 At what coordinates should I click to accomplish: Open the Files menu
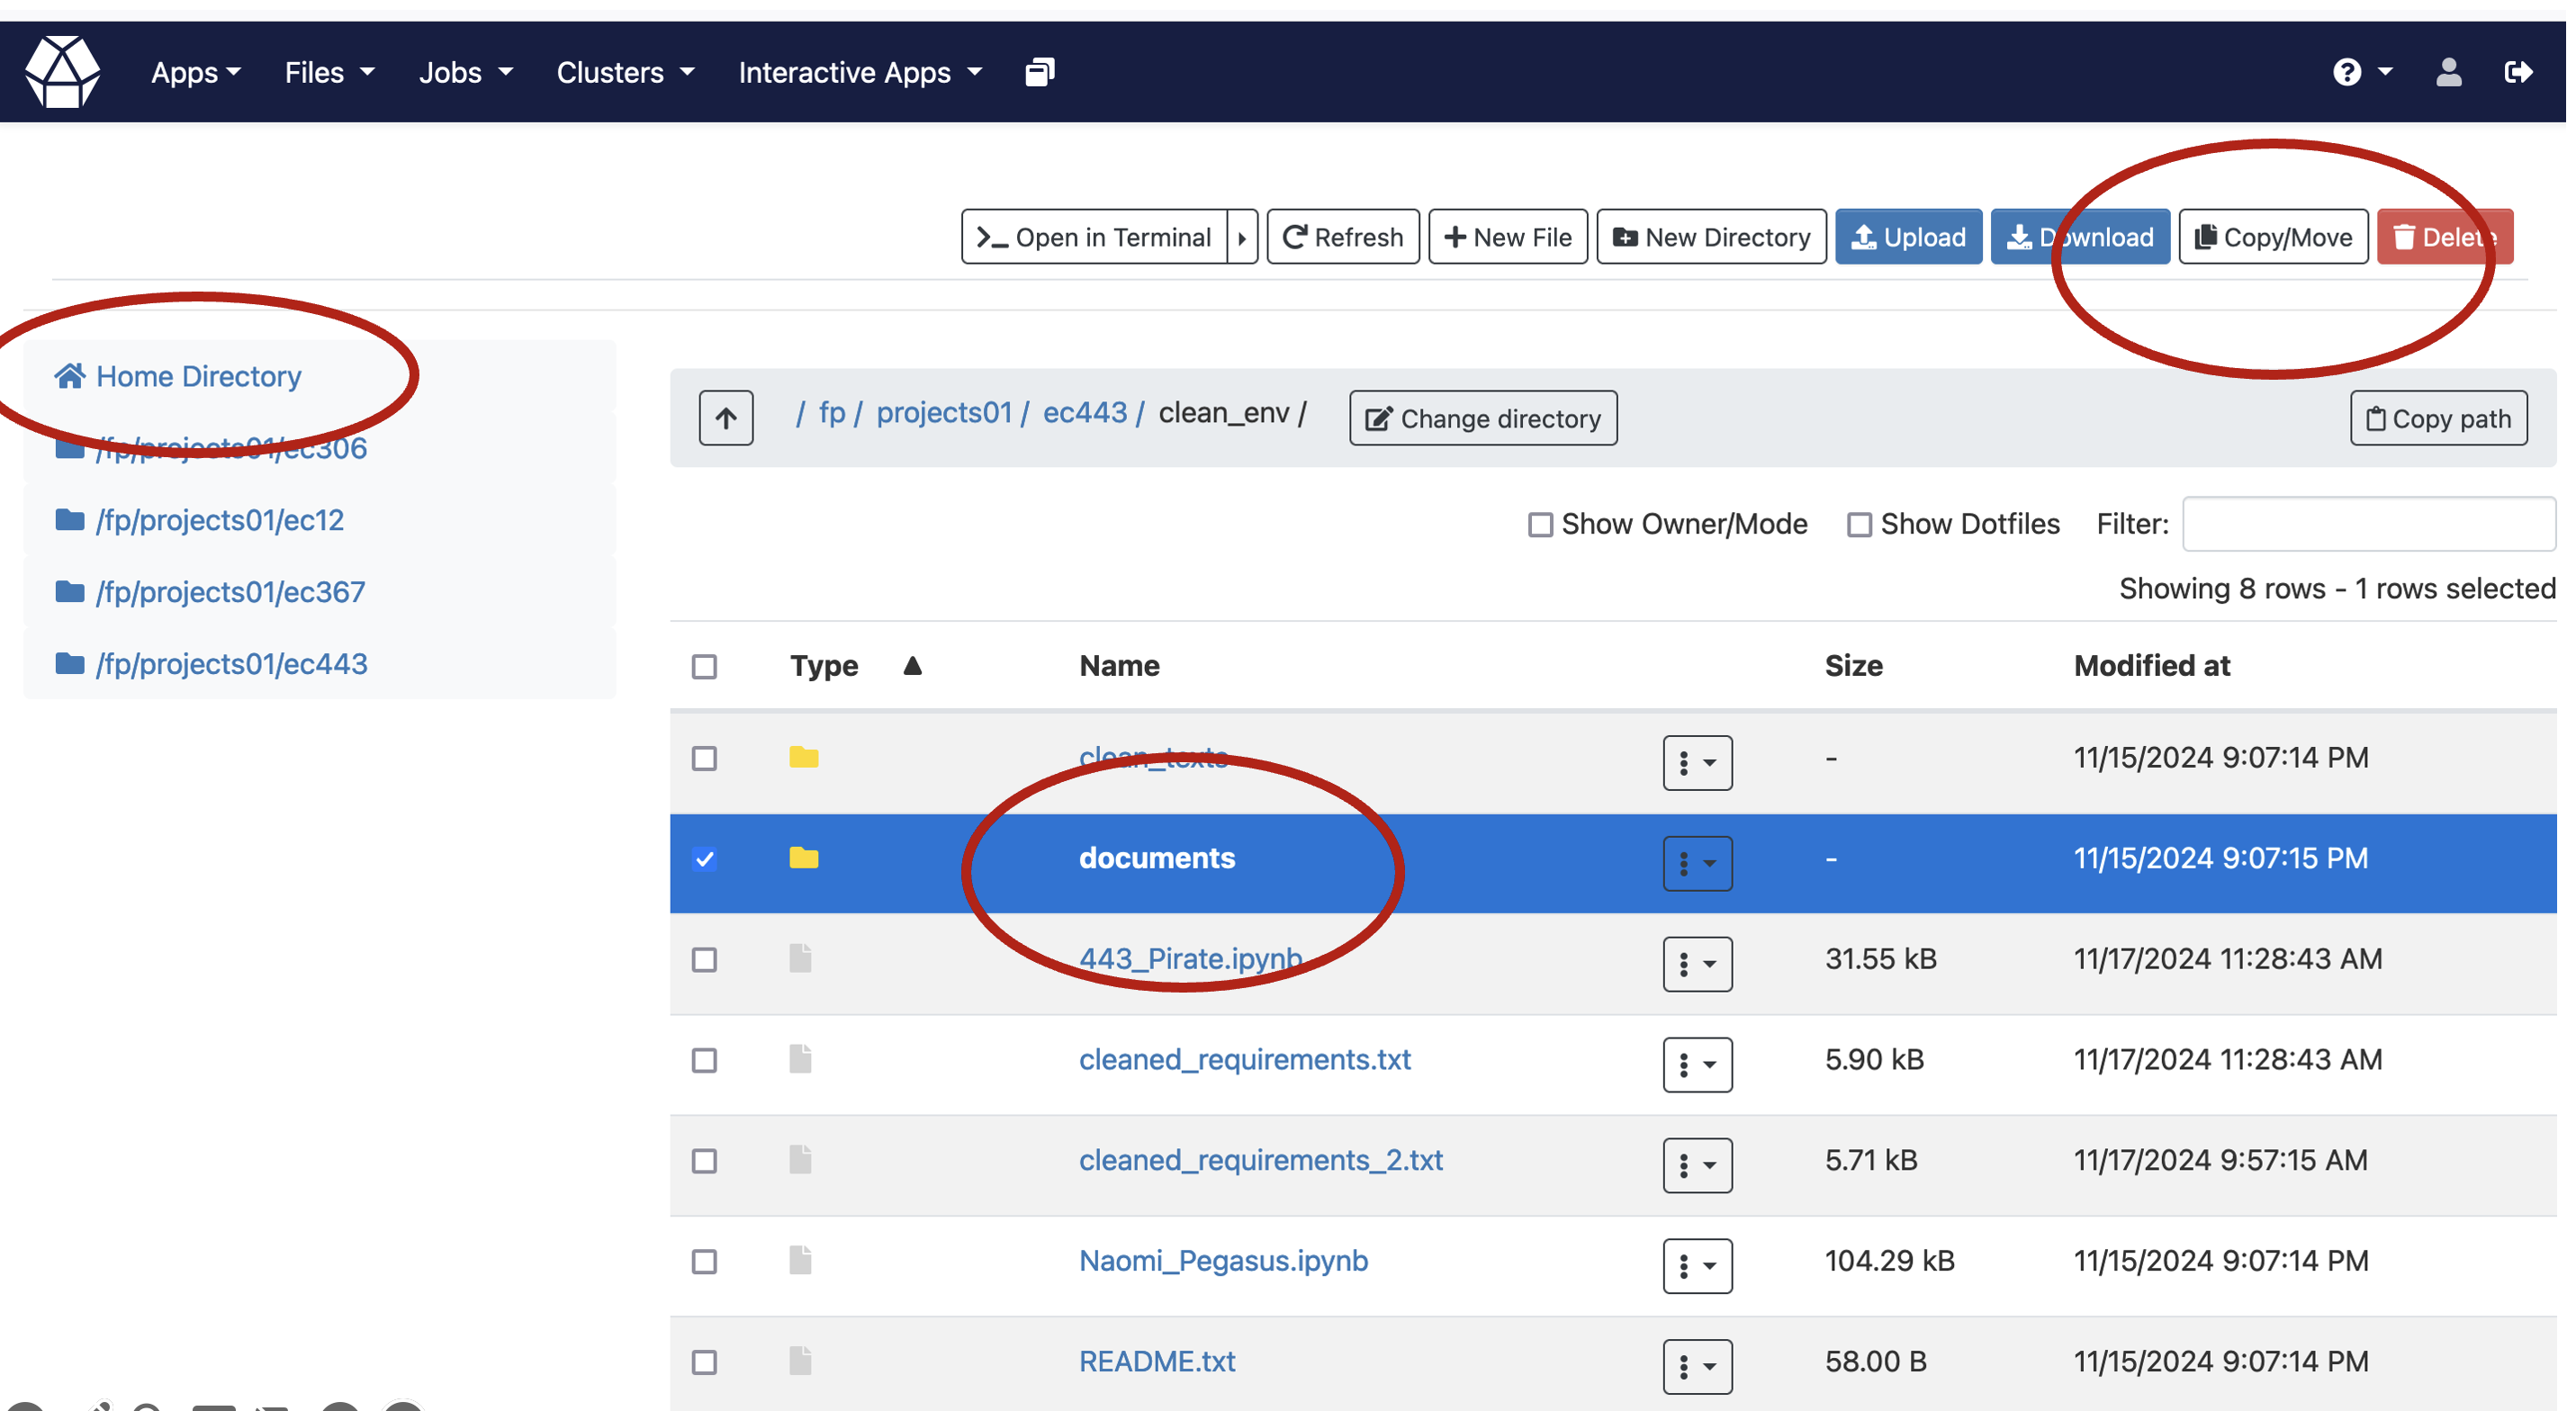330,72
